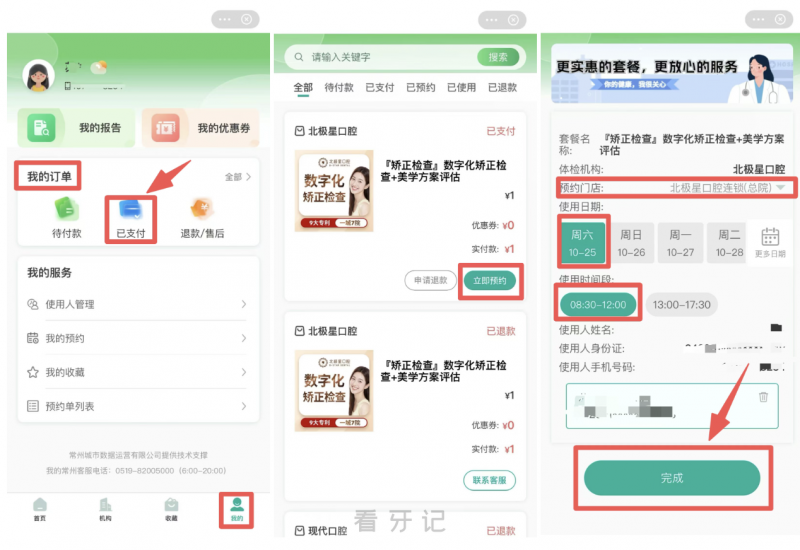The width and height of the screenshot is (800, 550).
Task: Expand the 我的收藏 chevron
Action: pyautogui.click(x=244, y=372)
